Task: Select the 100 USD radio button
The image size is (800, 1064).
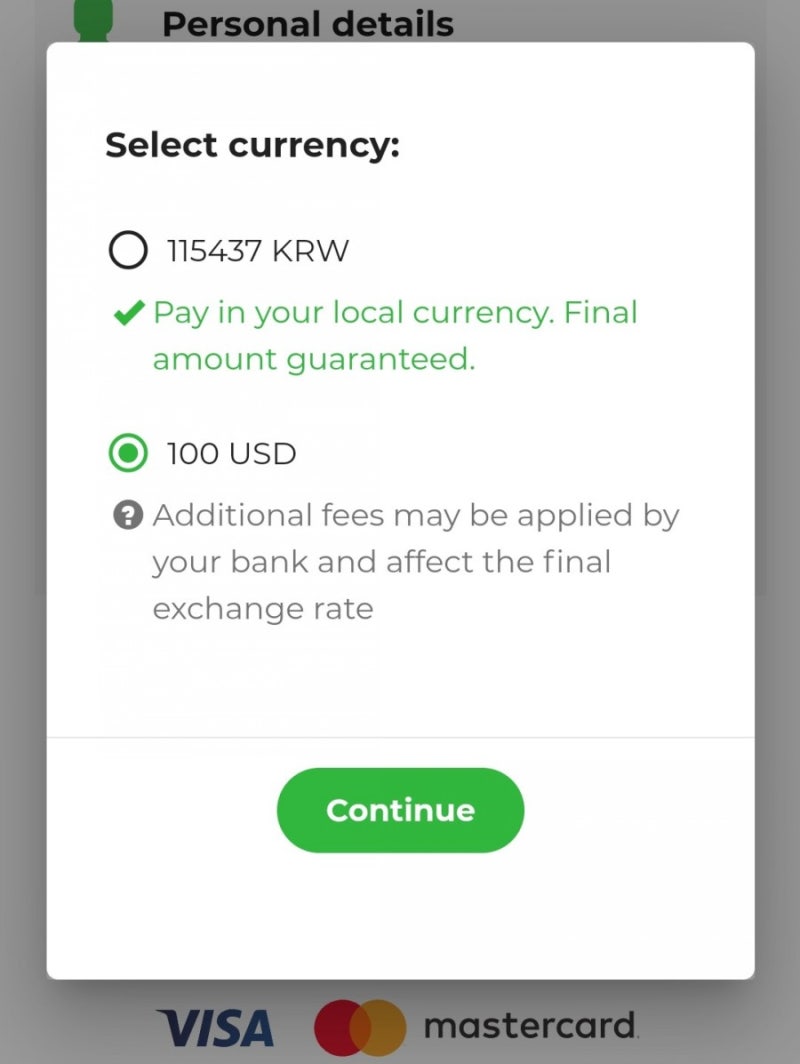Action: pos(127,454)
